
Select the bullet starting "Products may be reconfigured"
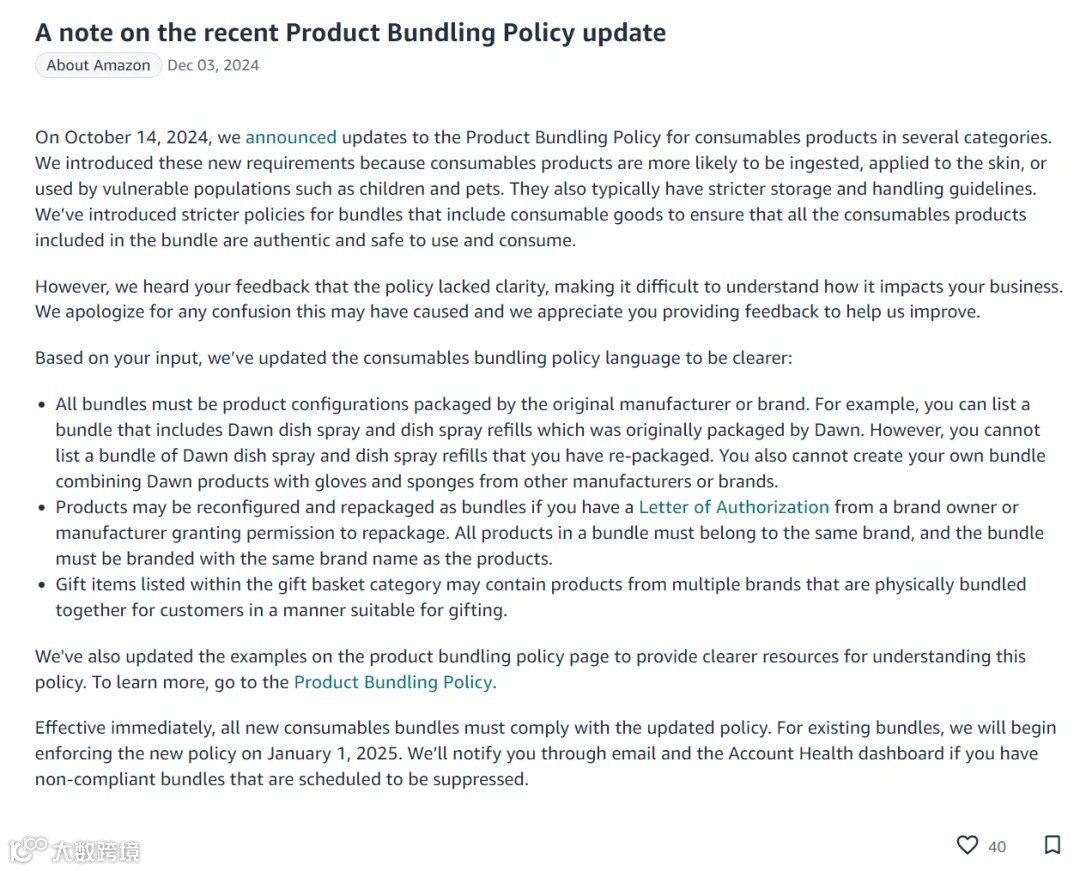[x=548, y=532]
